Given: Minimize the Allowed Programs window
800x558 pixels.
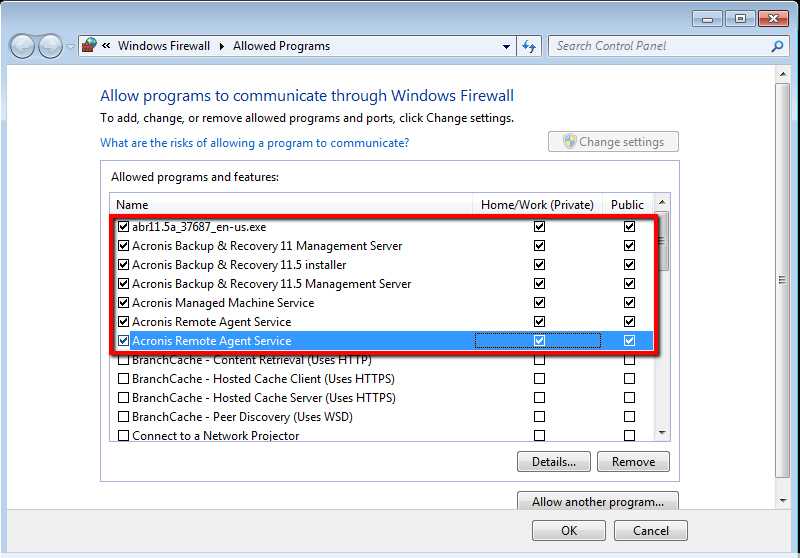Looking at the screenshot, I should coord(707,19).
